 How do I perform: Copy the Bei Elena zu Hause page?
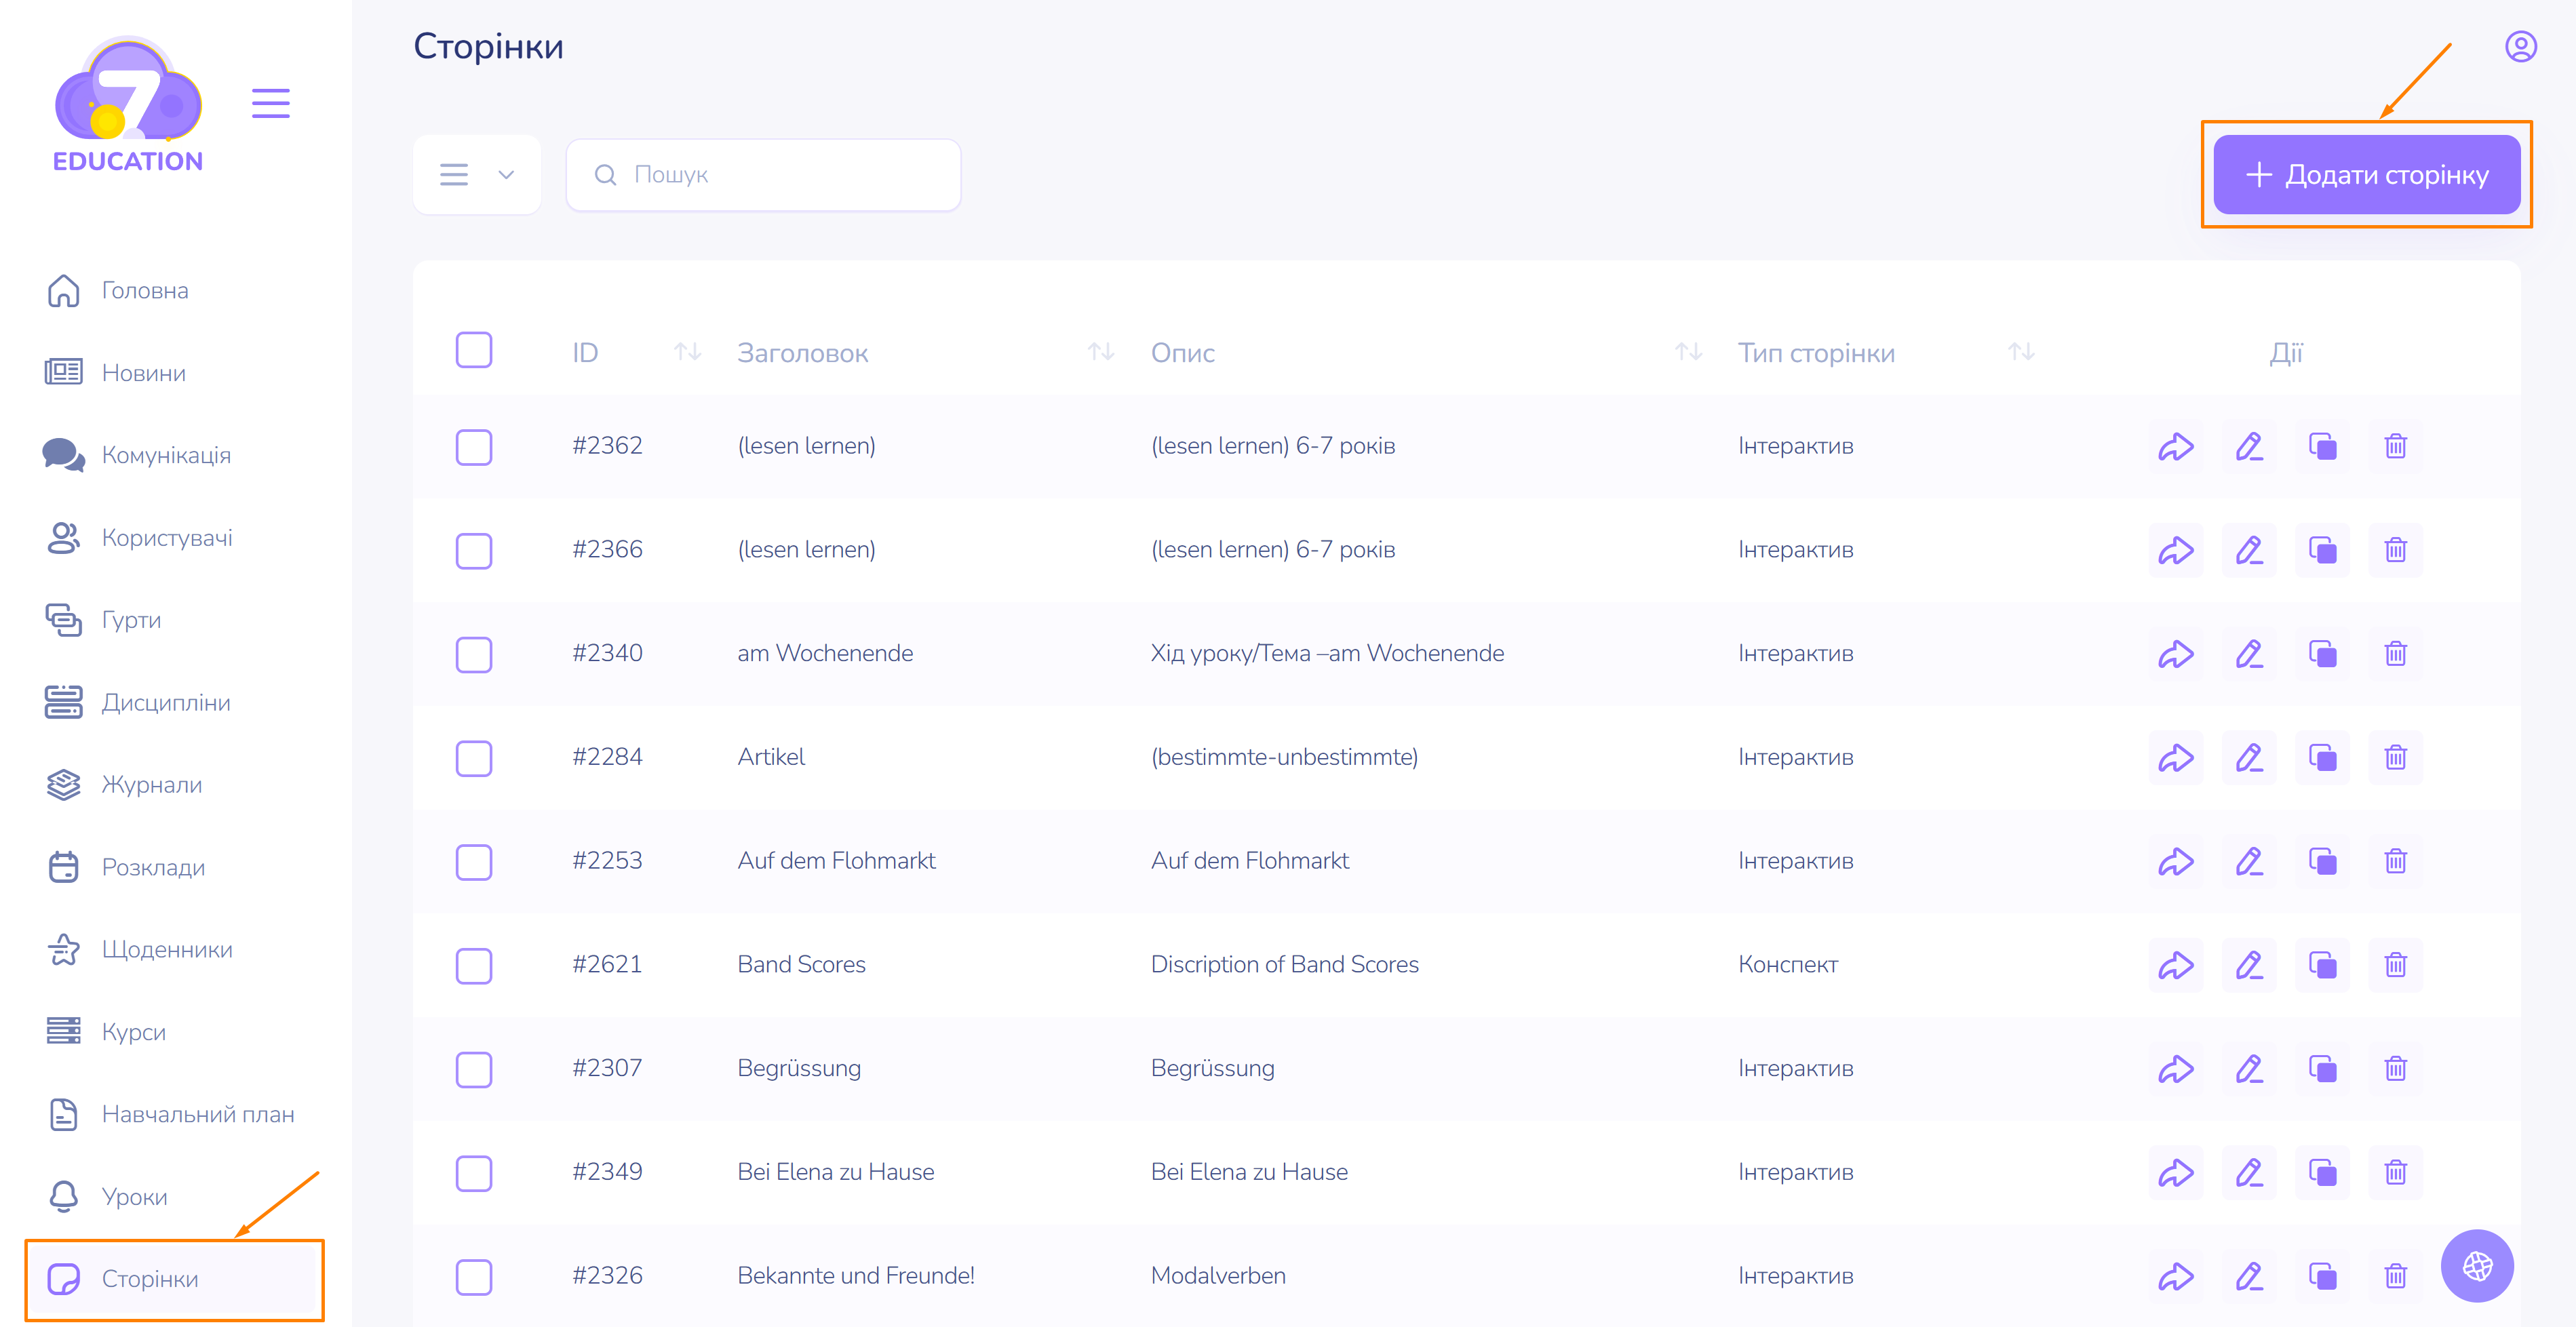[x=2322, y=1172]
